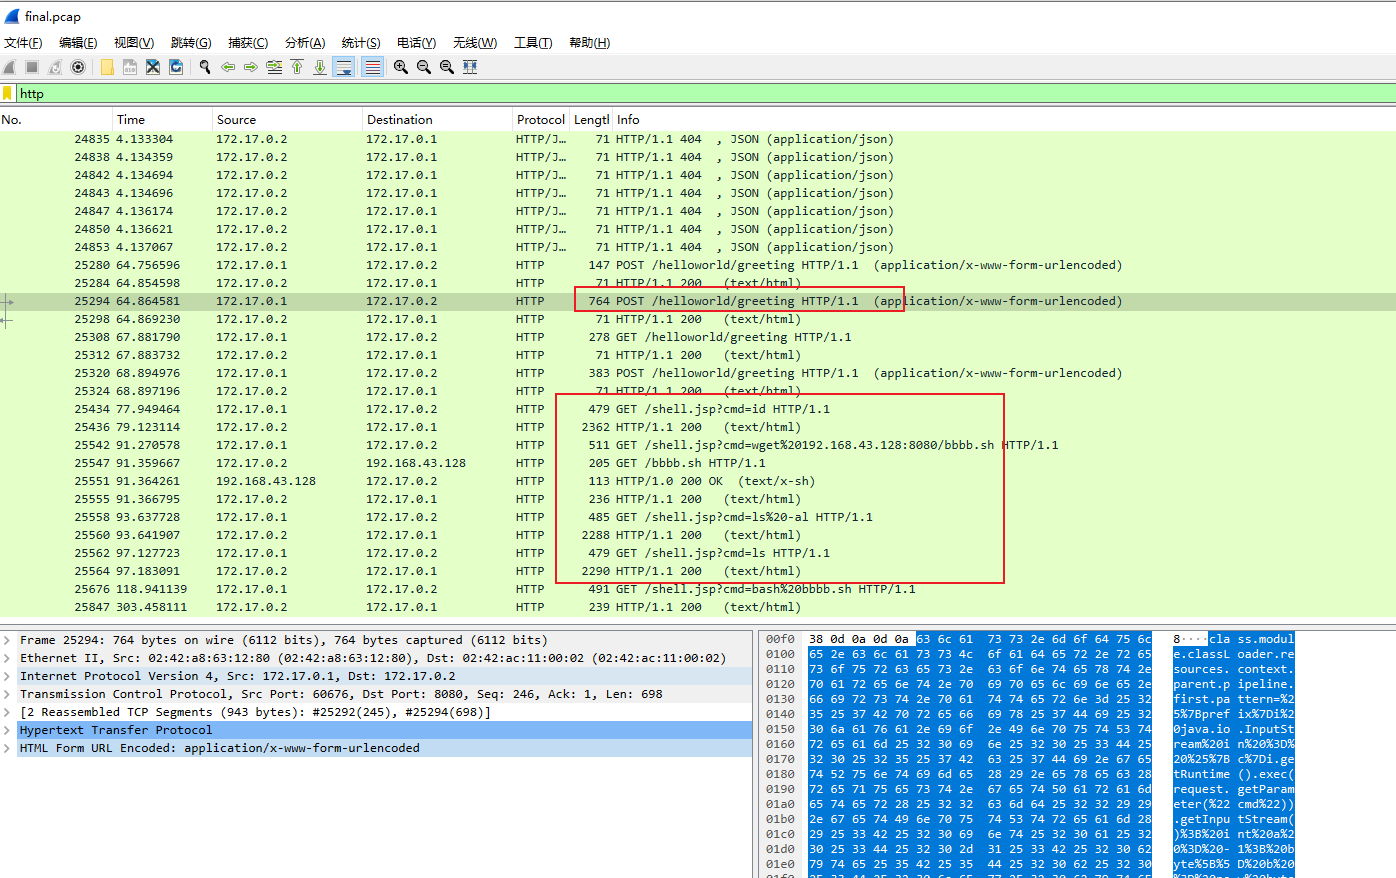The width and height of the screenshot is (1396, 878).
Task: Select packet 25558 GET cmd=ls%20-al
Action: (x=698, y=517)
